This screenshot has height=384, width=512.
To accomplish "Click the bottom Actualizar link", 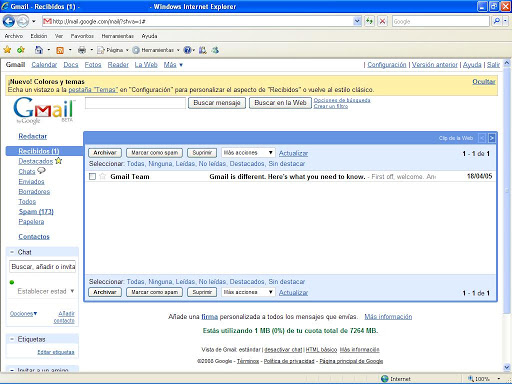I will pos(293,292).
